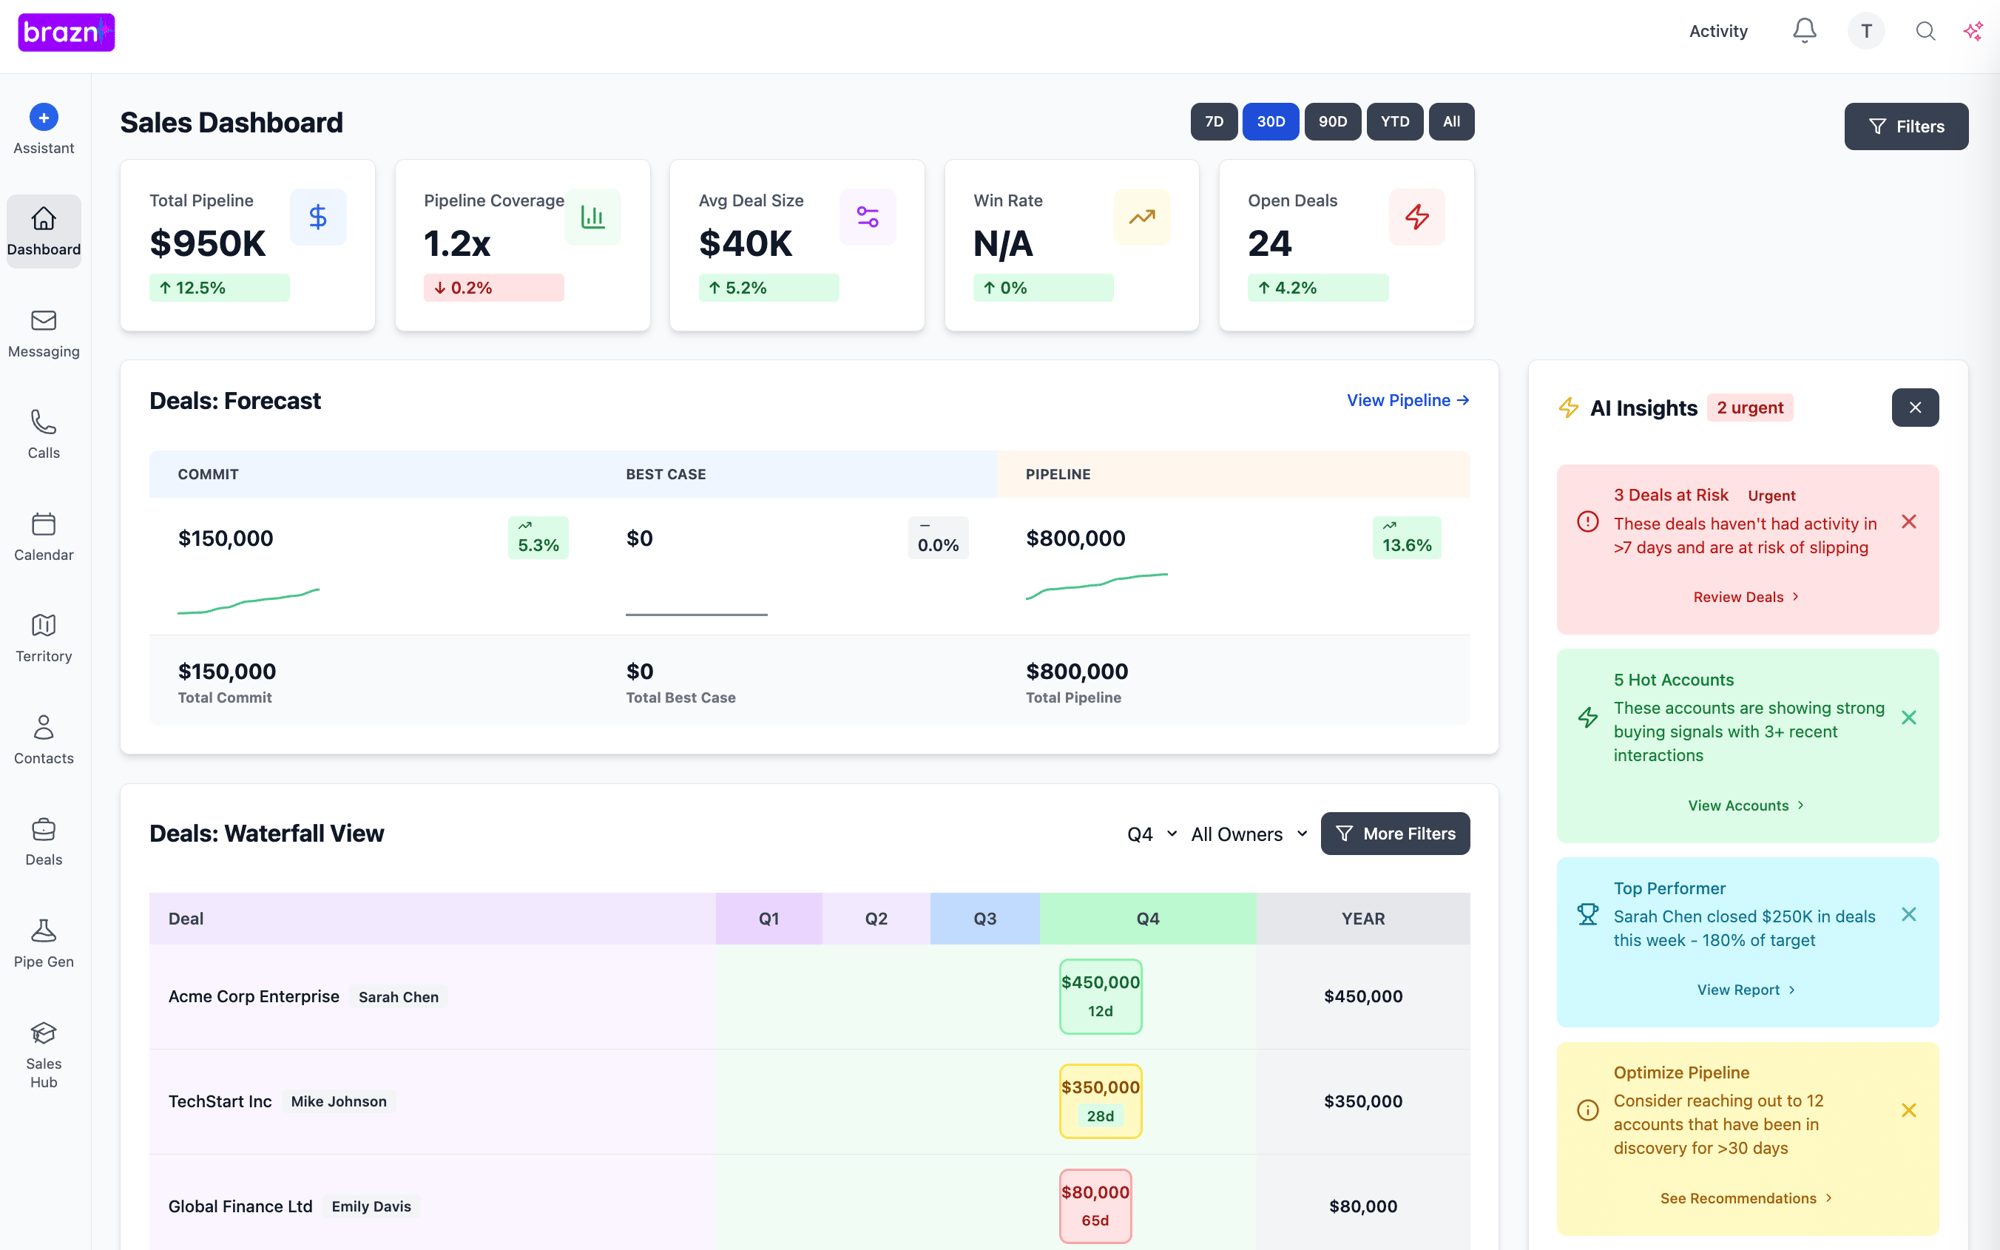The width and height of the screenshot is (2000, 1250).
Task: Click the Q1 column header
Action: 769,918
